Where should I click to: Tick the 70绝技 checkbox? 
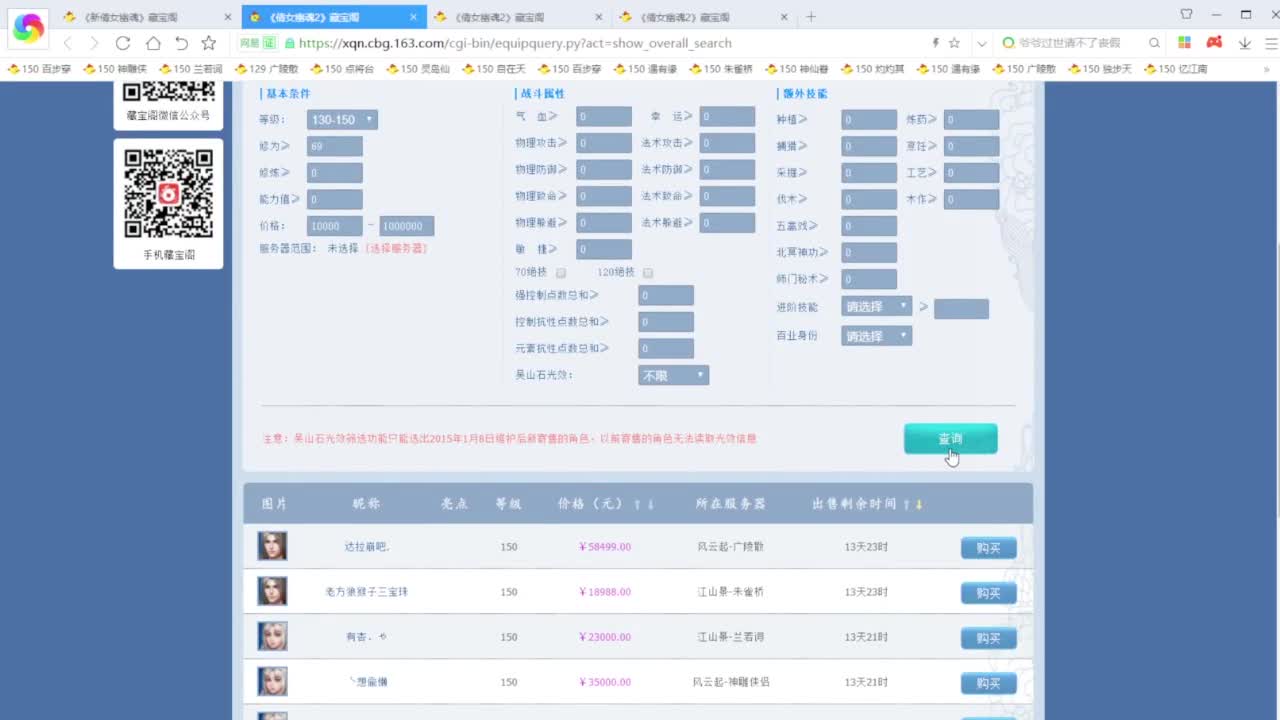click(x=561, y=272)
